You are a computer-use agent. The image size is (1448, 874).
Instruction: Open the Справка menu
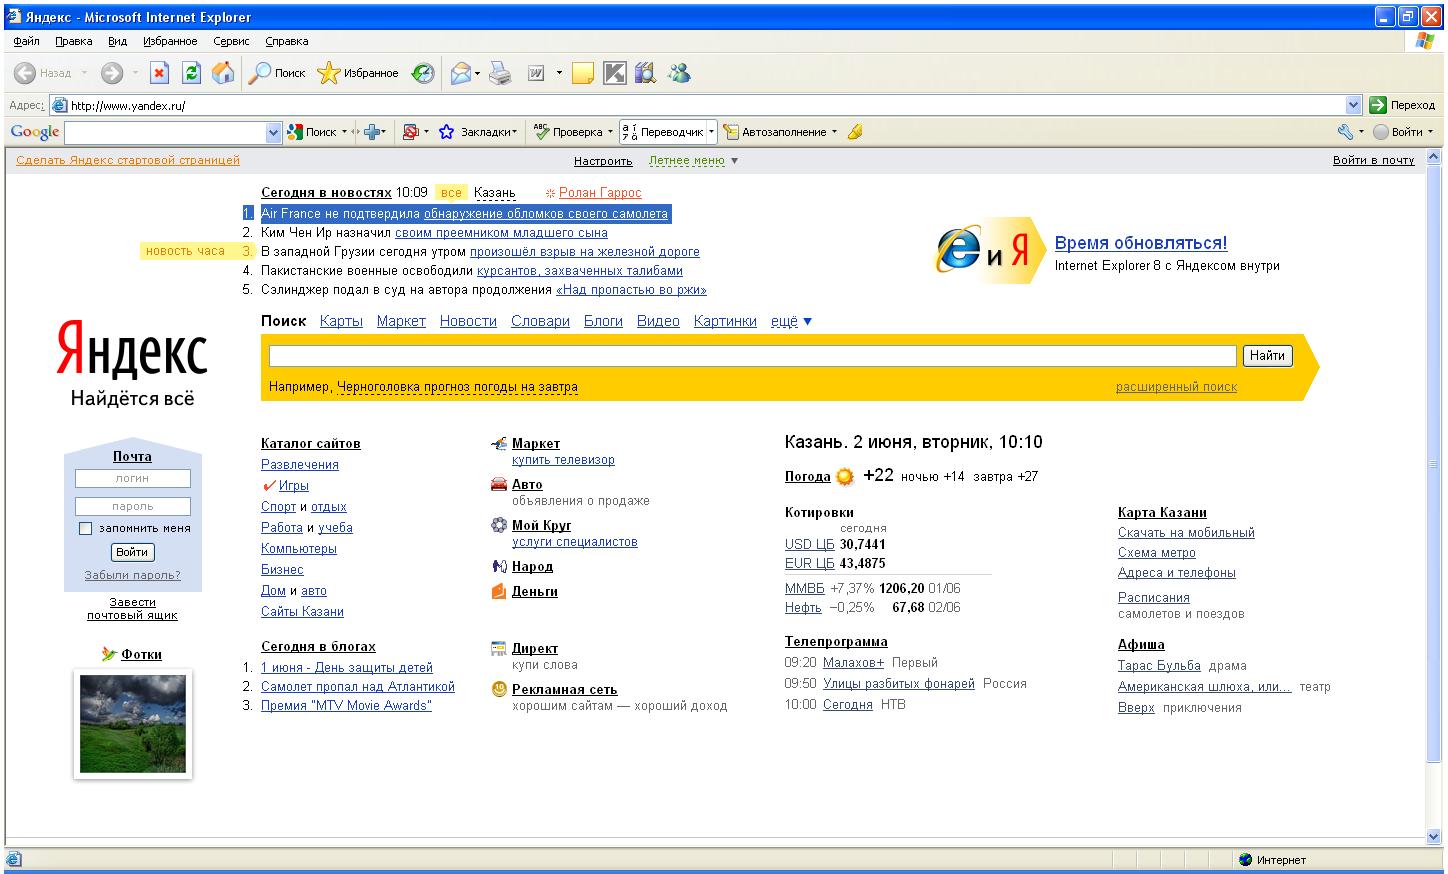[x=287, y=41]
